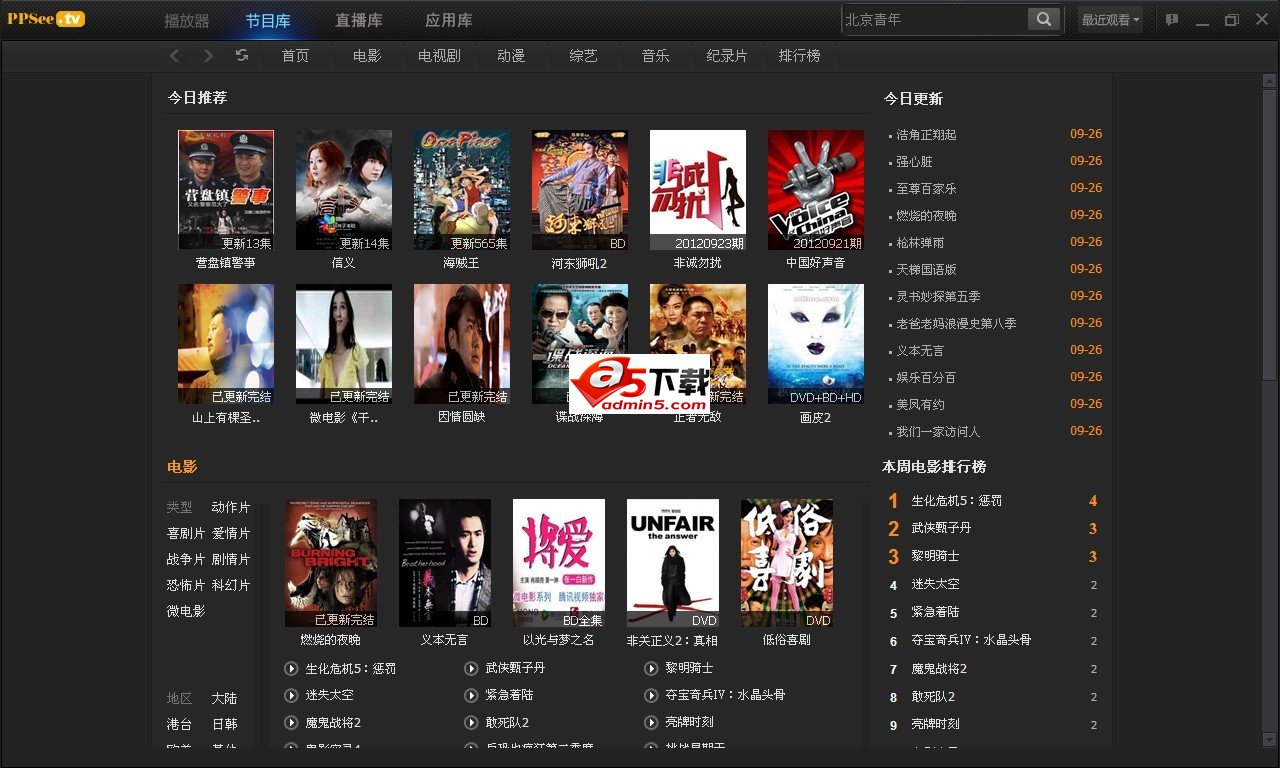This screenshot has height=768, width=1280.
Task: Open the 排行榜 menu item
Action: (x=799, y=56)
